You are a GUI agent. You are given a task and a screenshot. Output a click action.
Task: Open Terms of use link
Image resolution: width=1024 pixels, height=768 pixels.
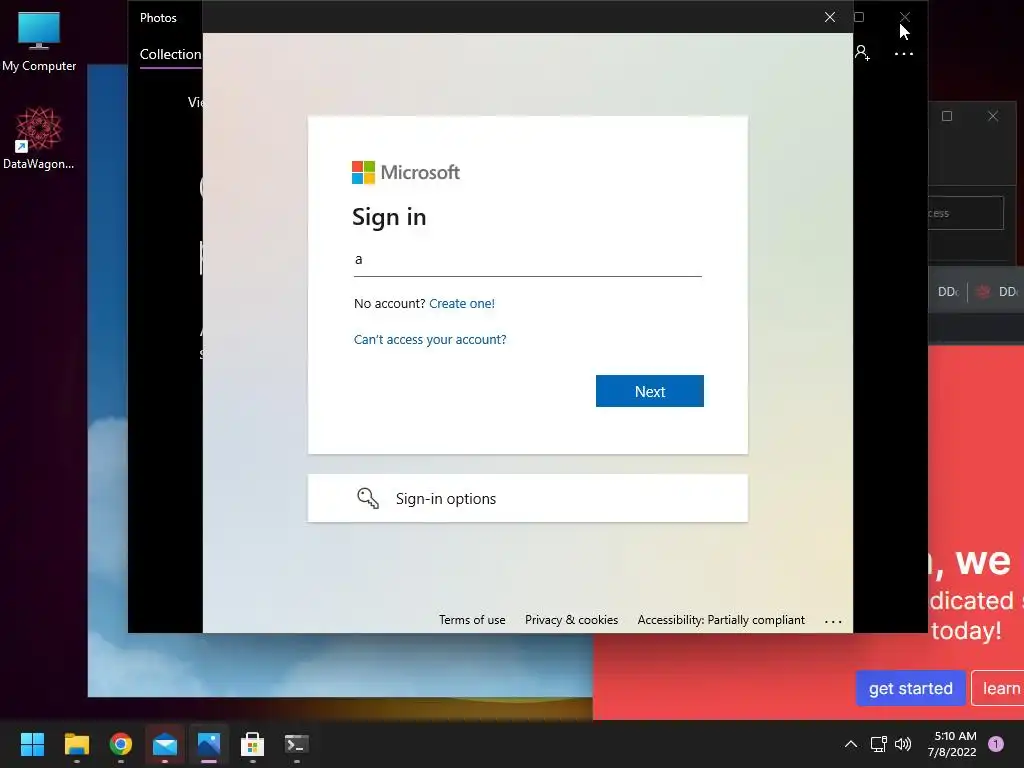click(472, 620)
